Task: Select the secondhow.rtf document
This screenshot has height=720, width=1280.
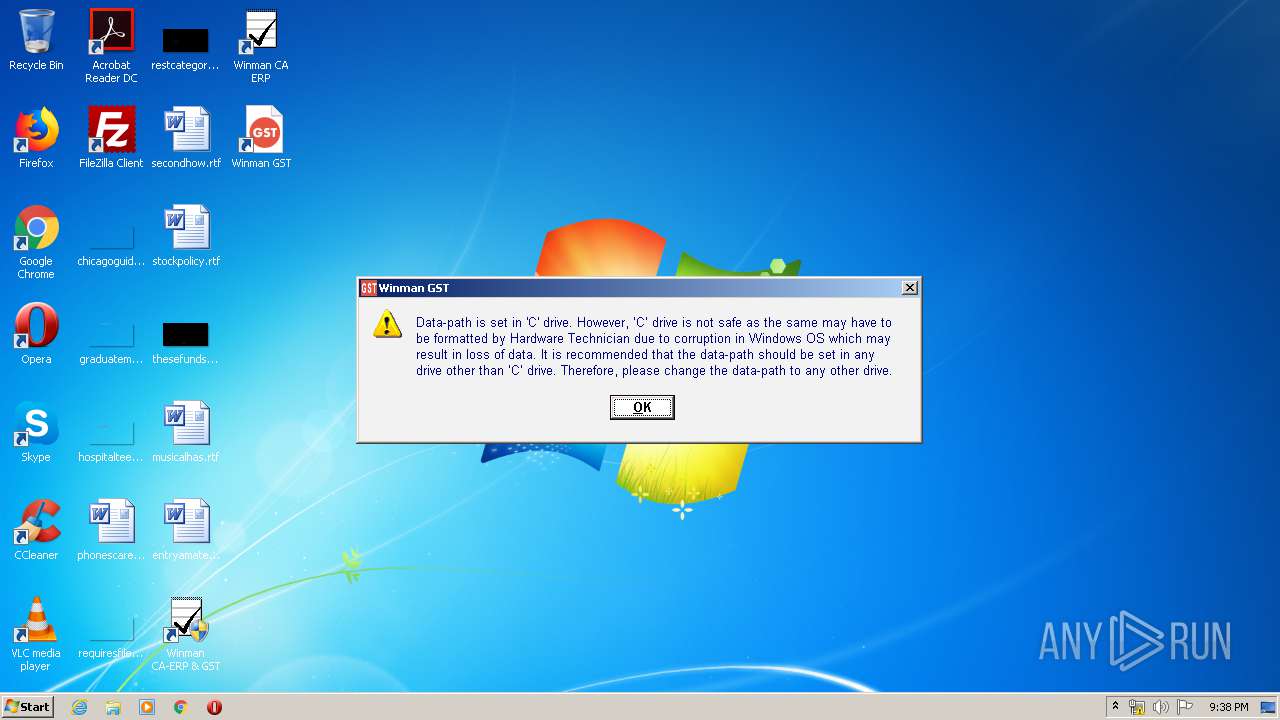Action: pyautogui.click(x=186, y=138)
